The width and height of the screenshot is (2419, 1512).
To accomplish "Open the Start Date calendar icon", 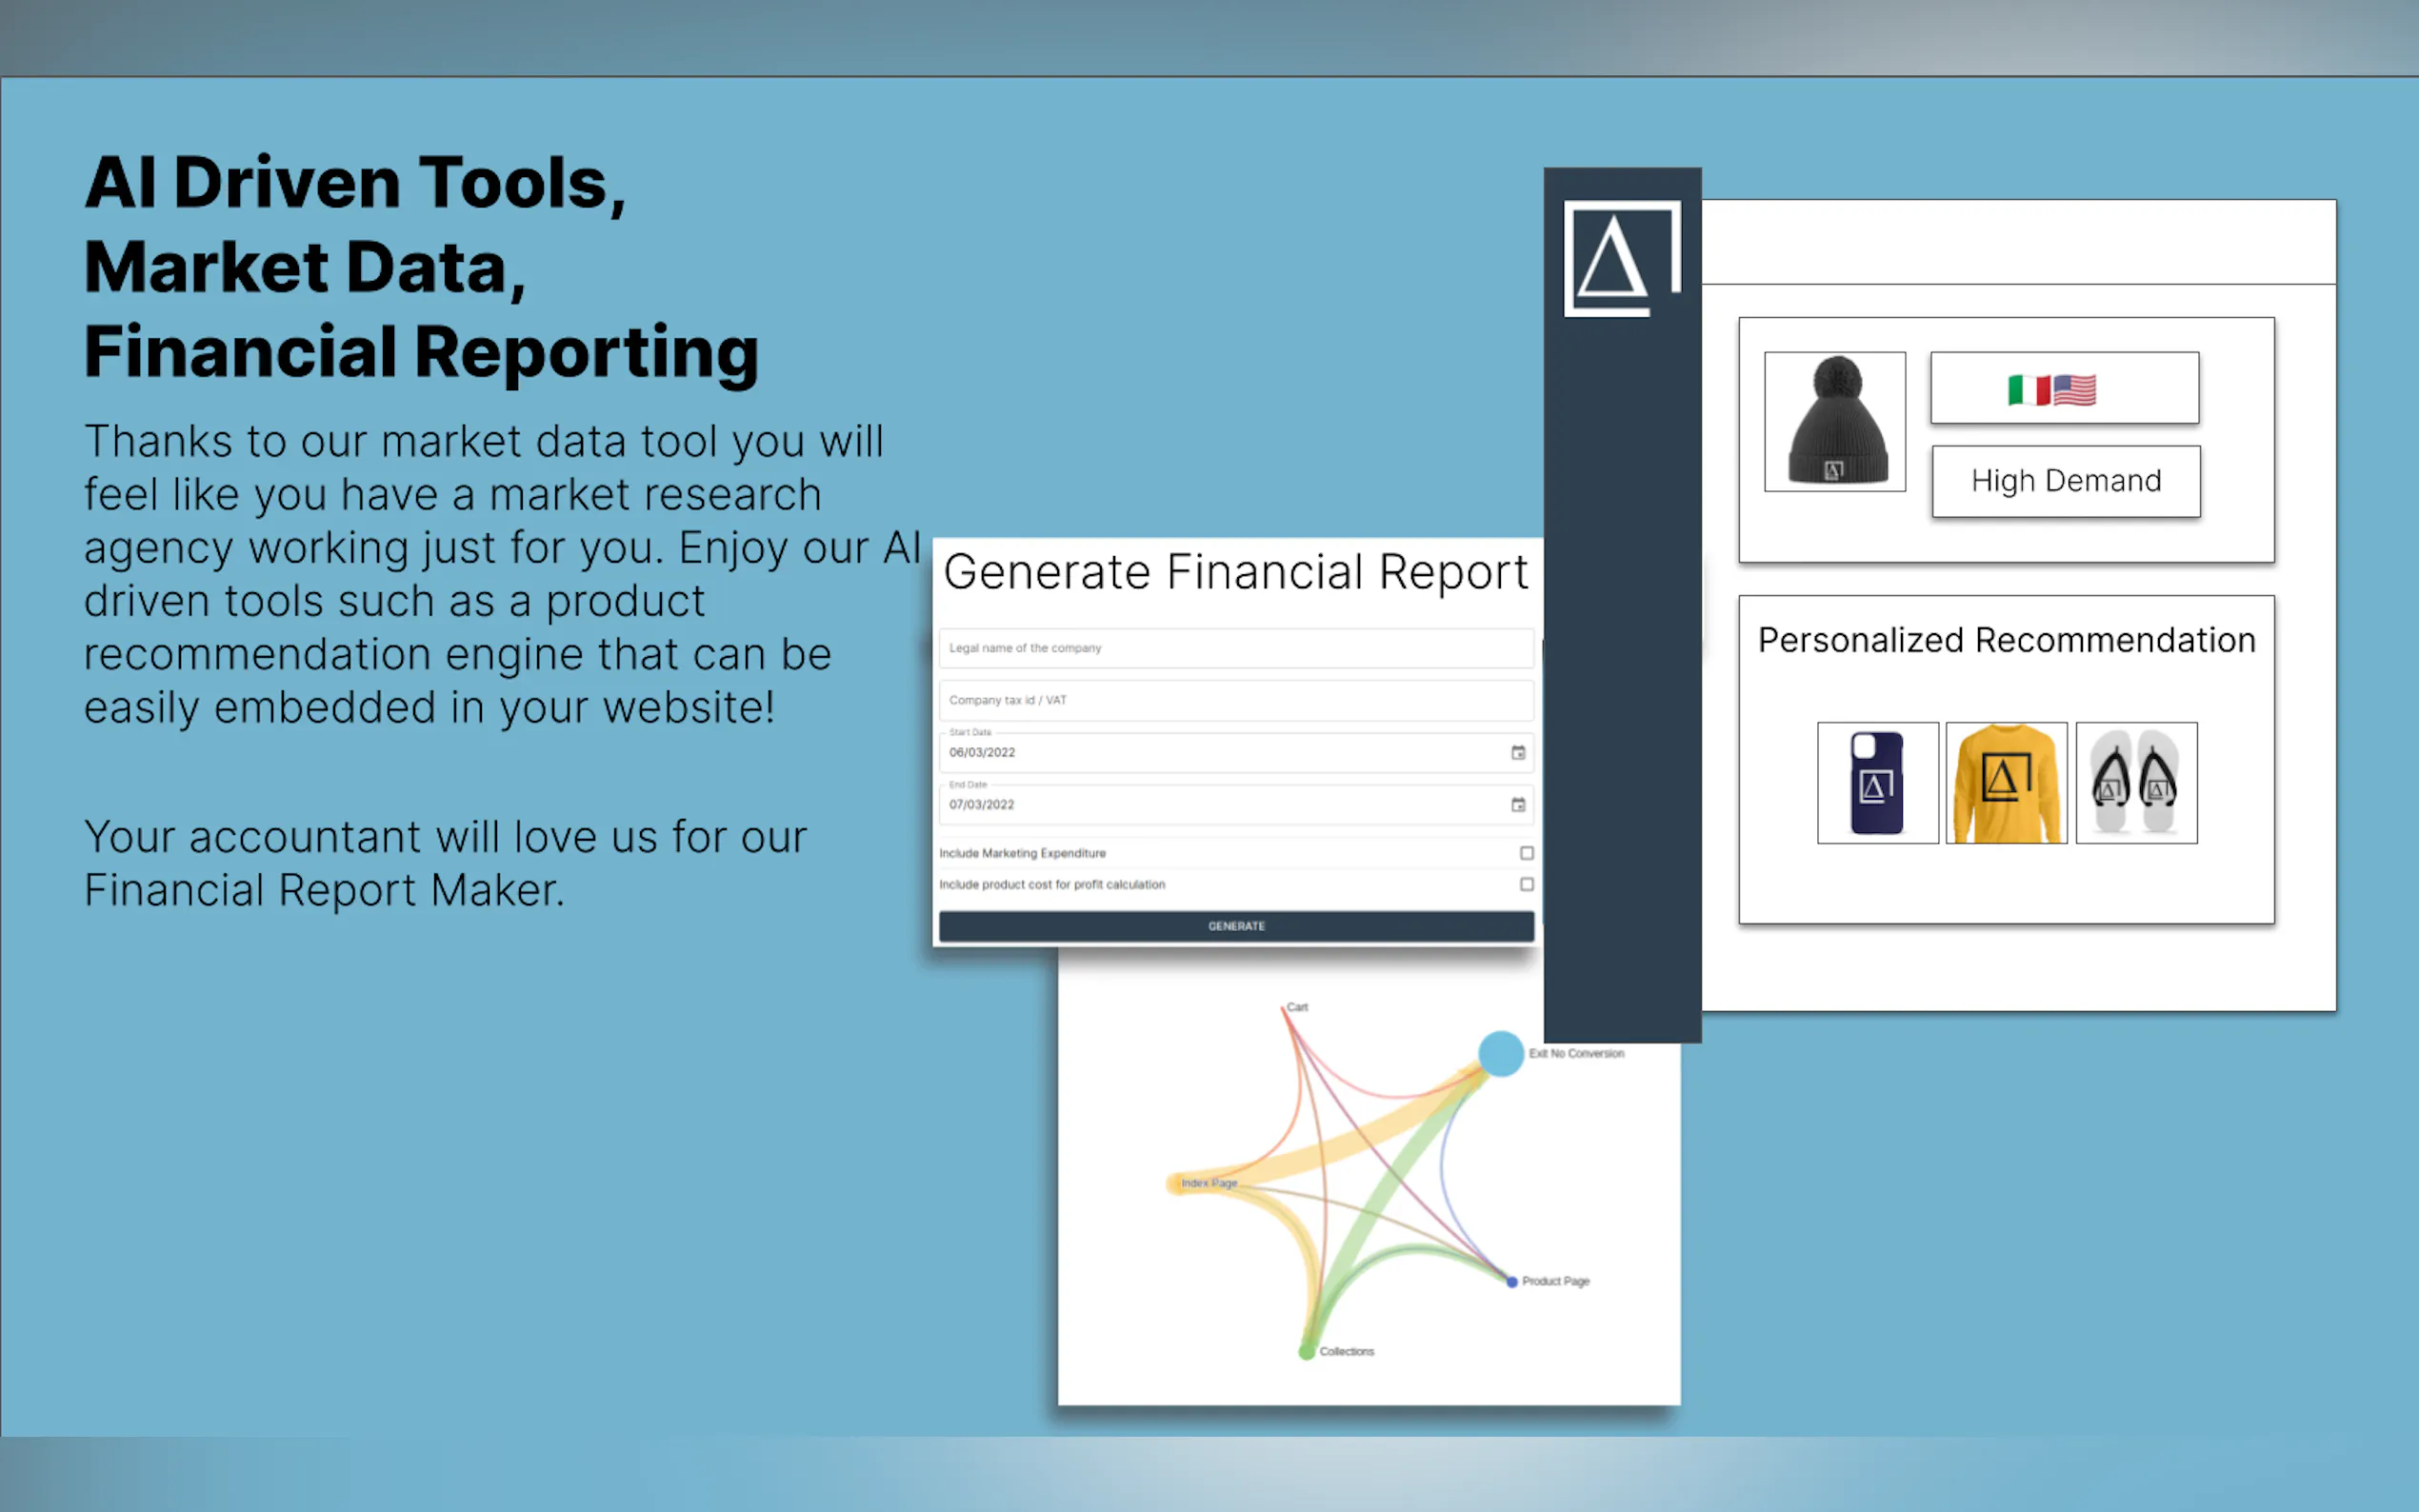I will click(x=1517, y=753).
